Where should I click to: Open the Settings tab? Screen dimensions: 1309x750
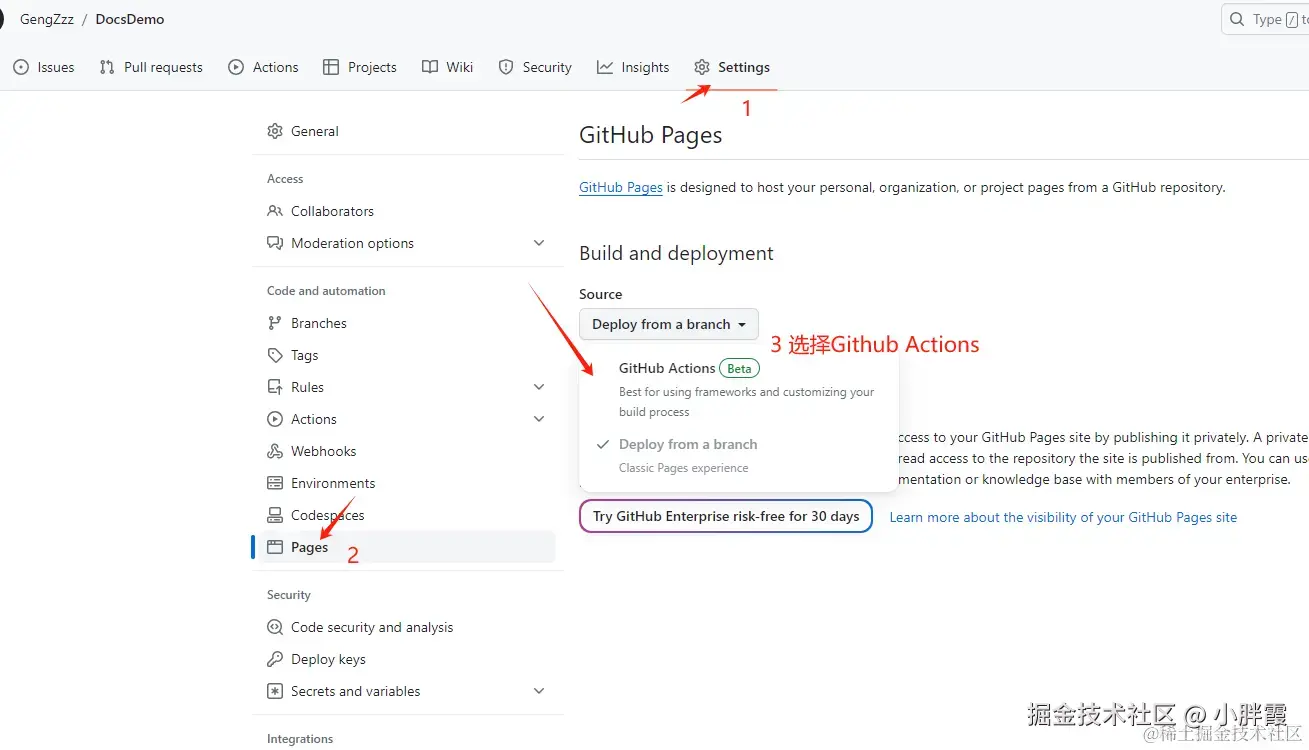[x=732, y=67]
